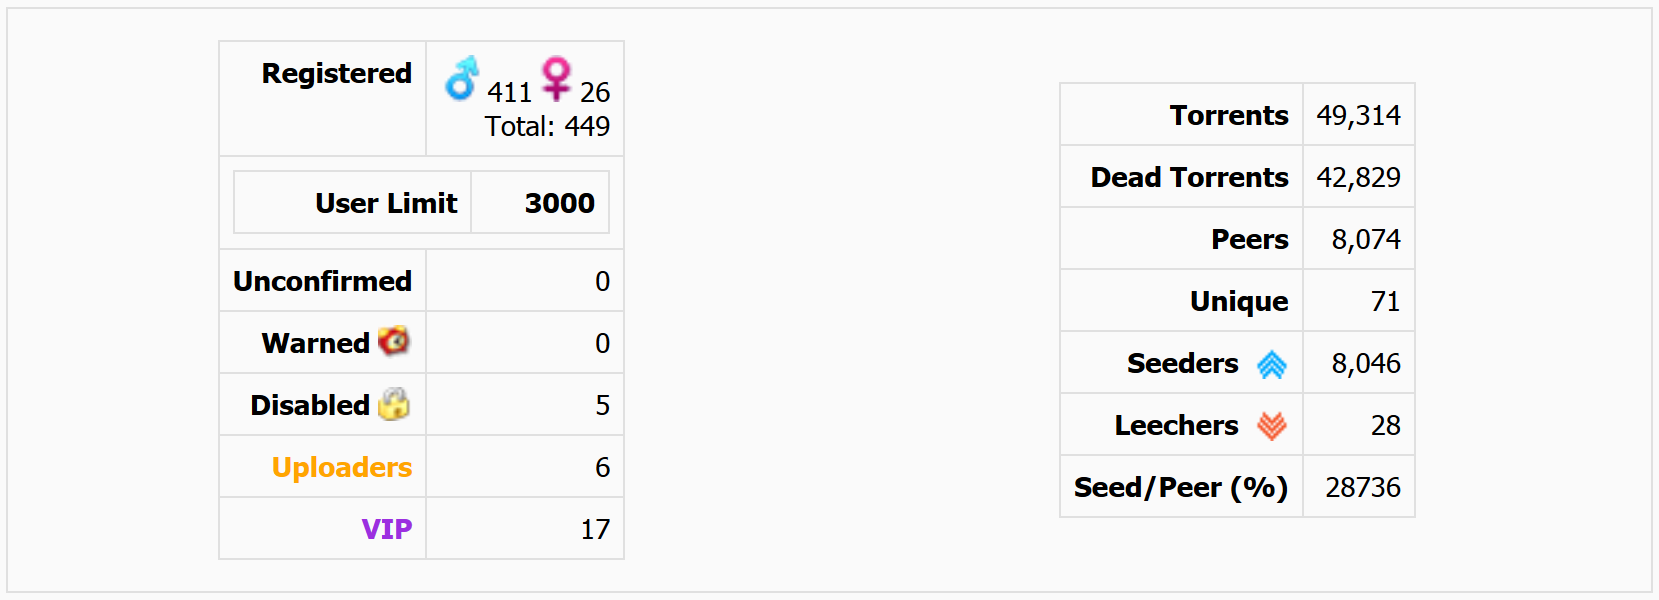Click the Unconfirmed row label

click(x=322, y=281)
